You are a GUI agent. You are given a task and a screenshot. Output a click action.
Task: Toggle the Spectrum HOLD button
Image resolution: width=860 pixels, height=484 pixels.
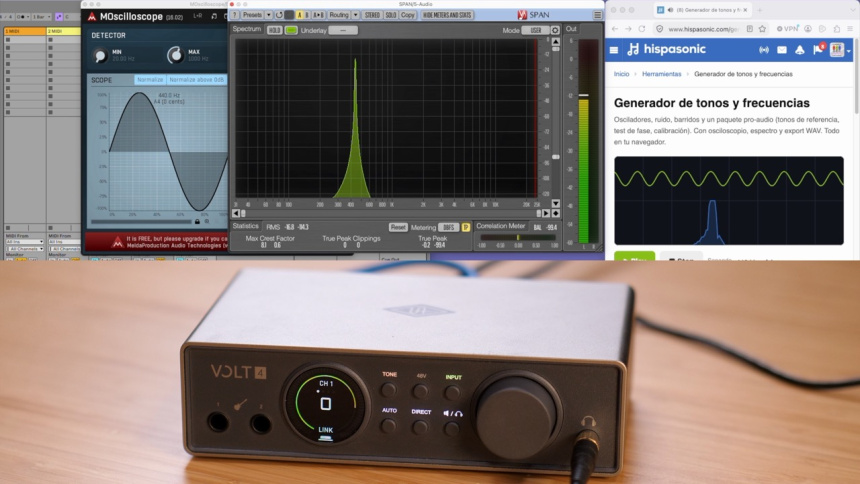(274, 30)
